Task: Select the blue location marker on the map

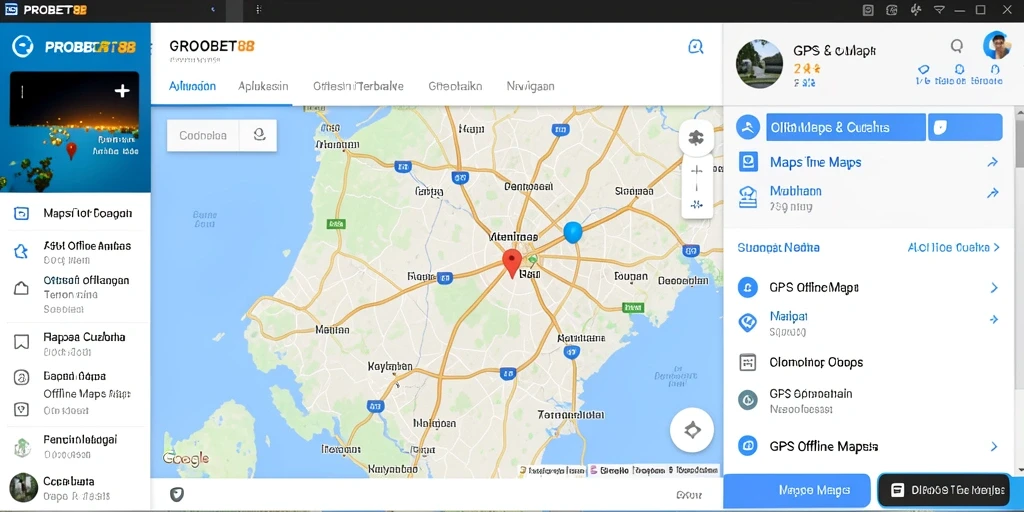Action: (572, 232)
